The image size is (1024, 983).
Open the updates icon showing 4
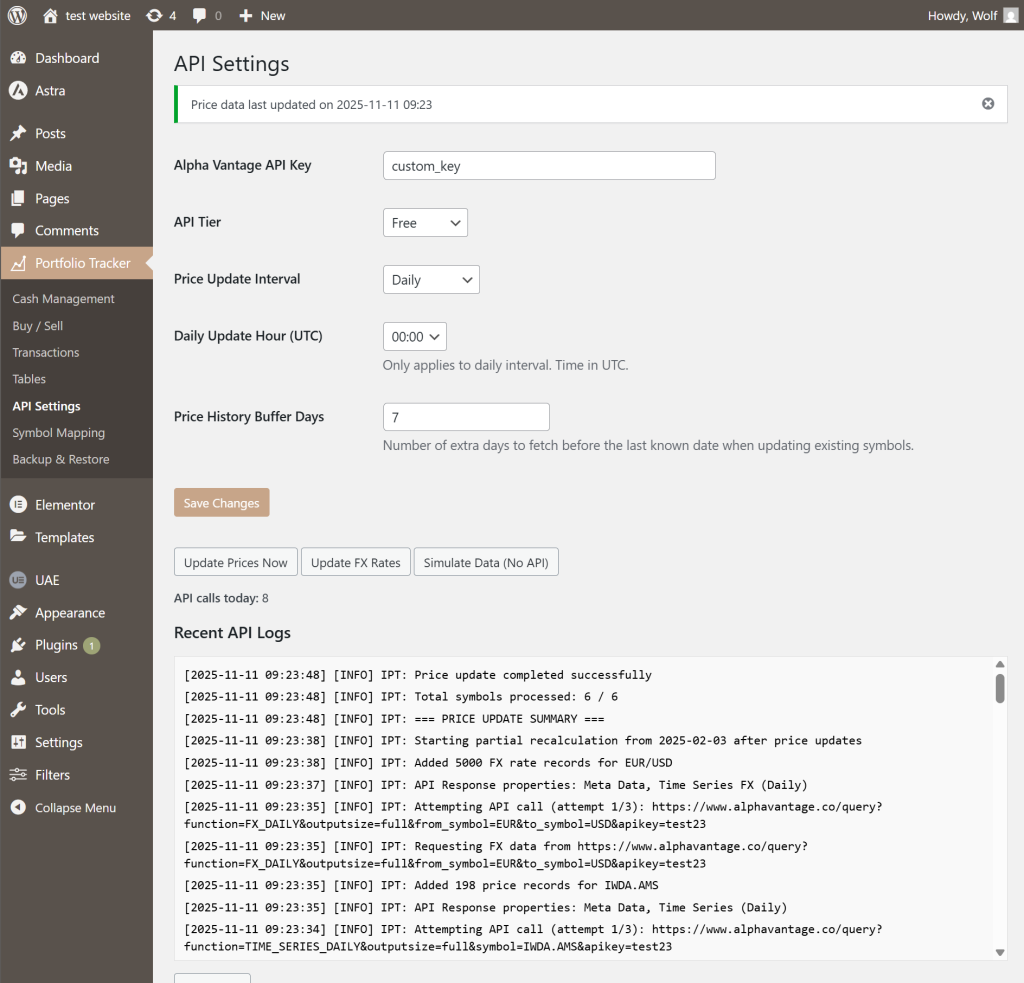[154, 15]
